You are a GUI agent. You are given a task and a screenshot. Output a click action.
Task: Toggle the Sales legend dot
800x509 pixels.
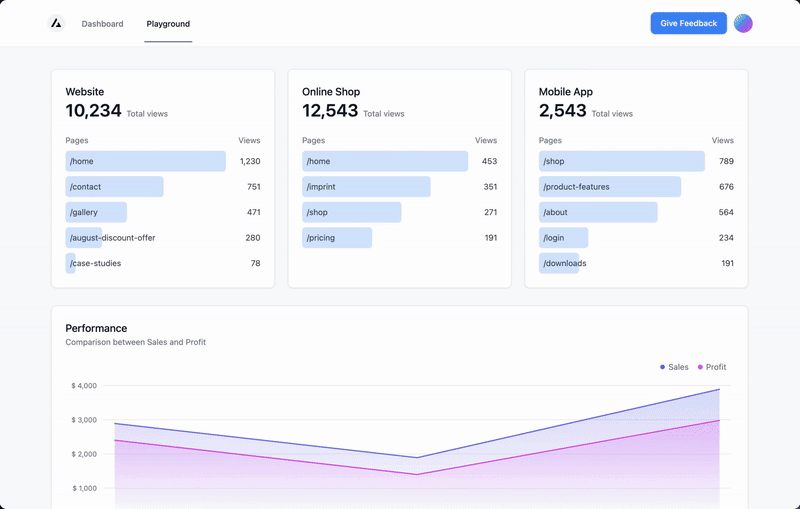click(x=662, y=367)
